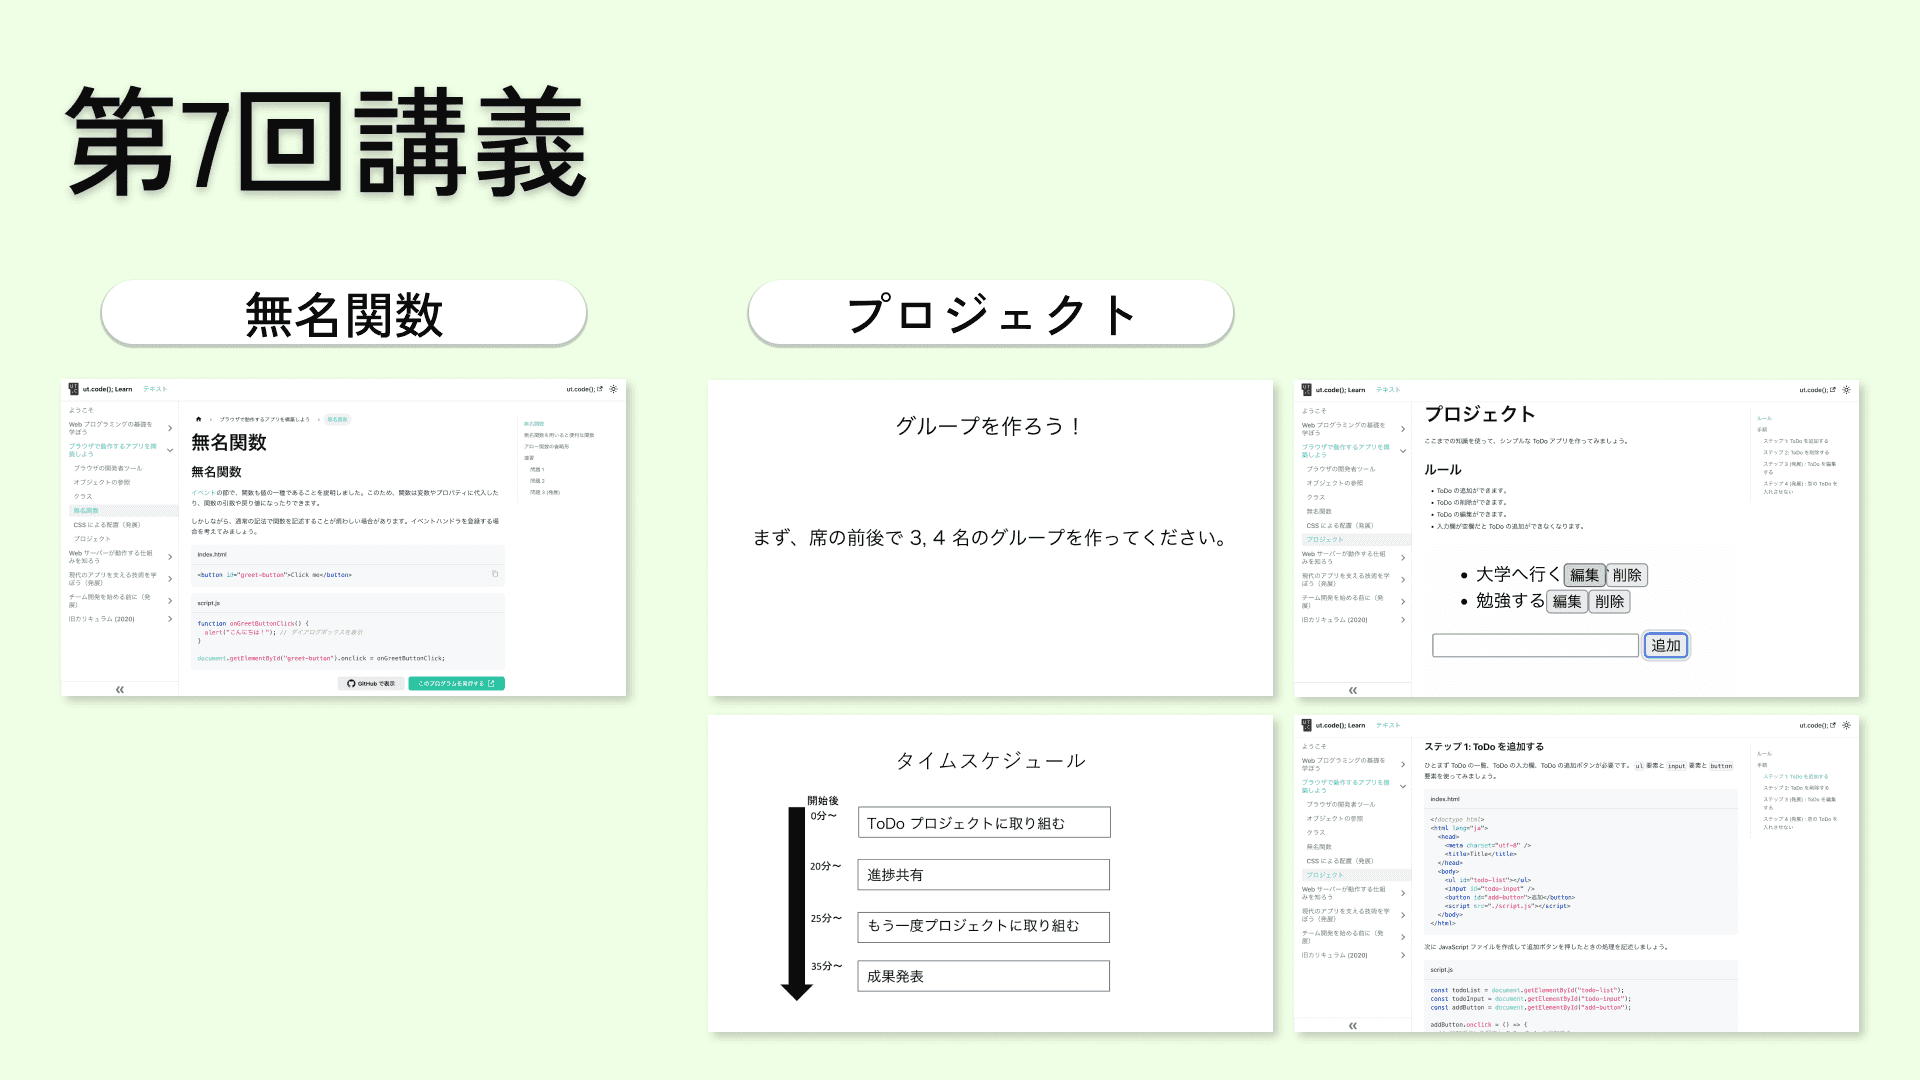
Task: Toggle sun theme icon in プロジェクト ルール screenshot
Action: (x=1847, y=390)
